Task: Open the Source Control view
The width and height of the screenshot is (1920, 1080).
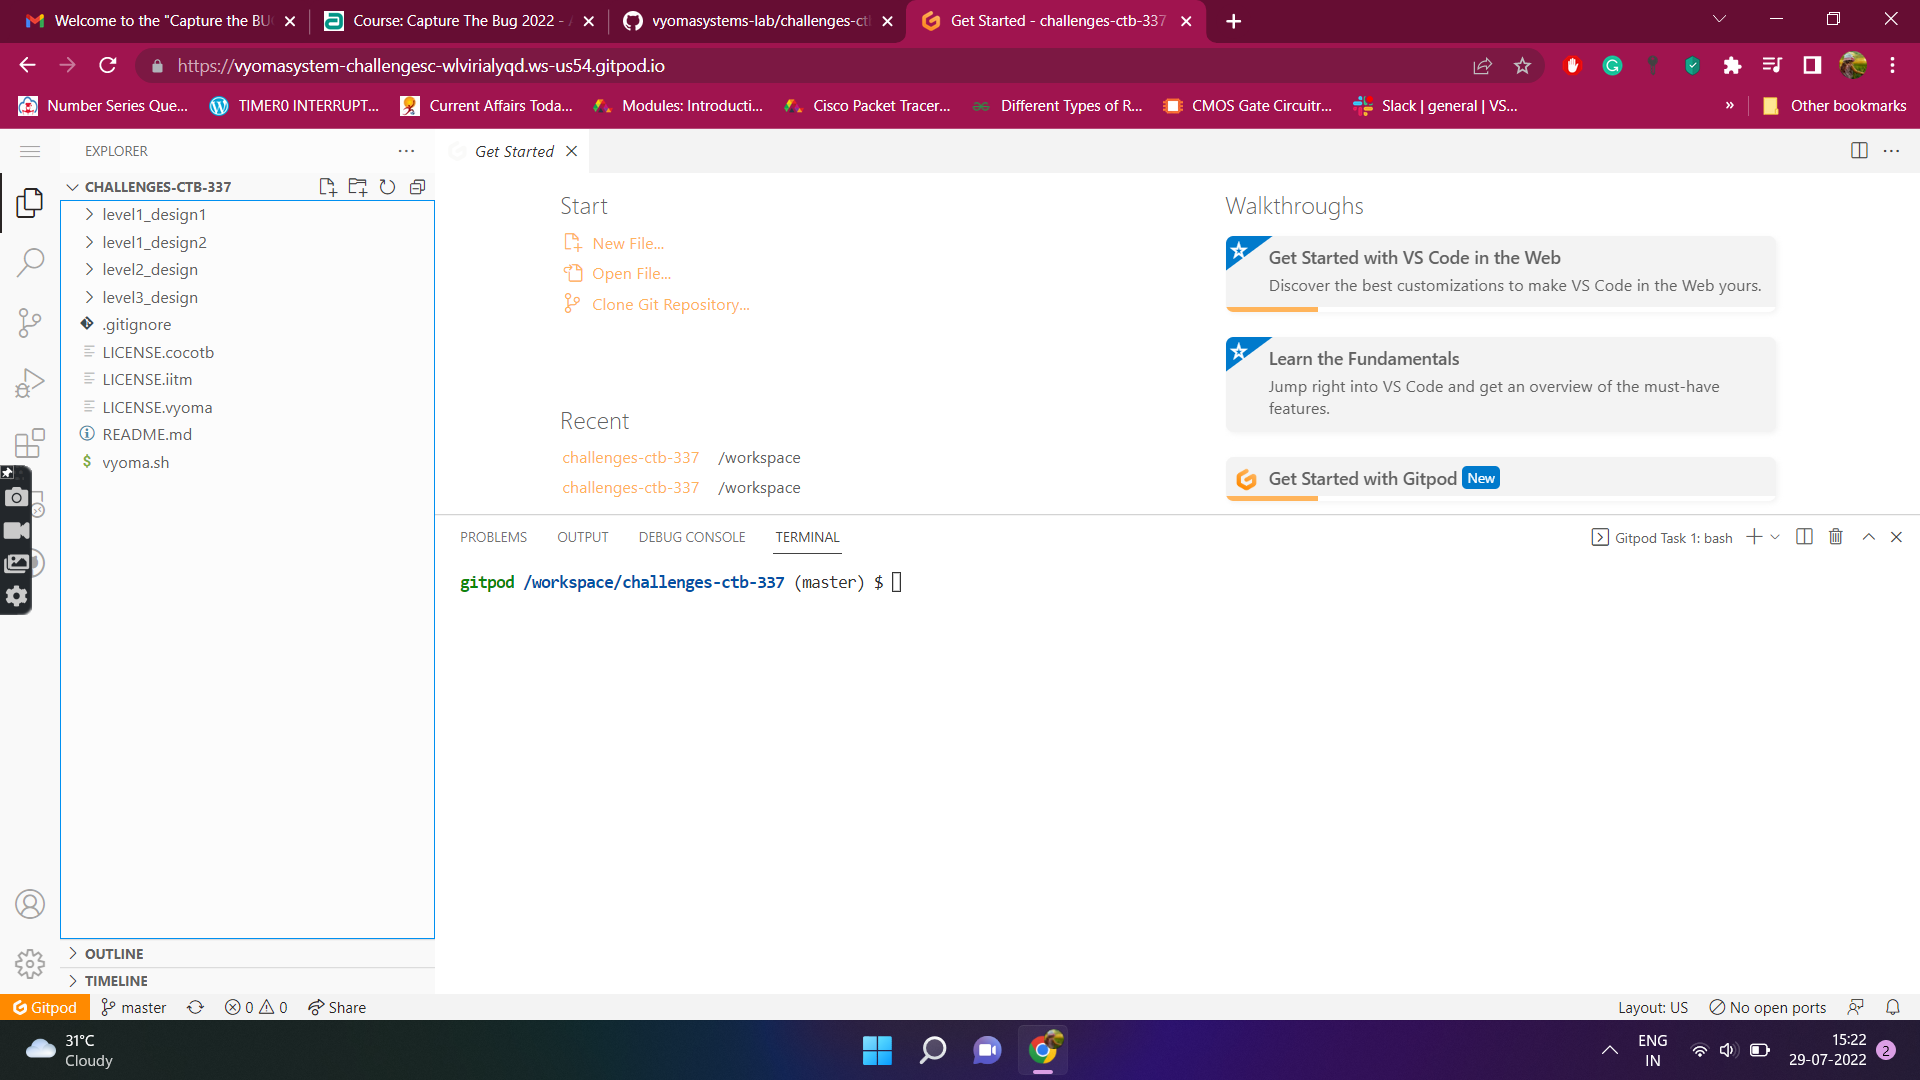Action: coord(30,322)
